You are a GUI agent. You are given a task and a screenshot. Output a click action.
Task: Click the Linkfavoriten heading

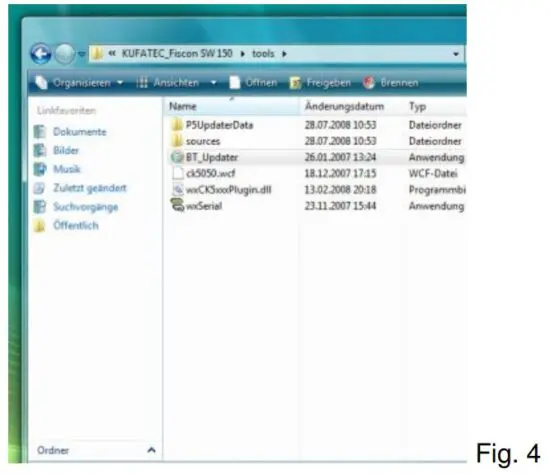coord(66,111)
